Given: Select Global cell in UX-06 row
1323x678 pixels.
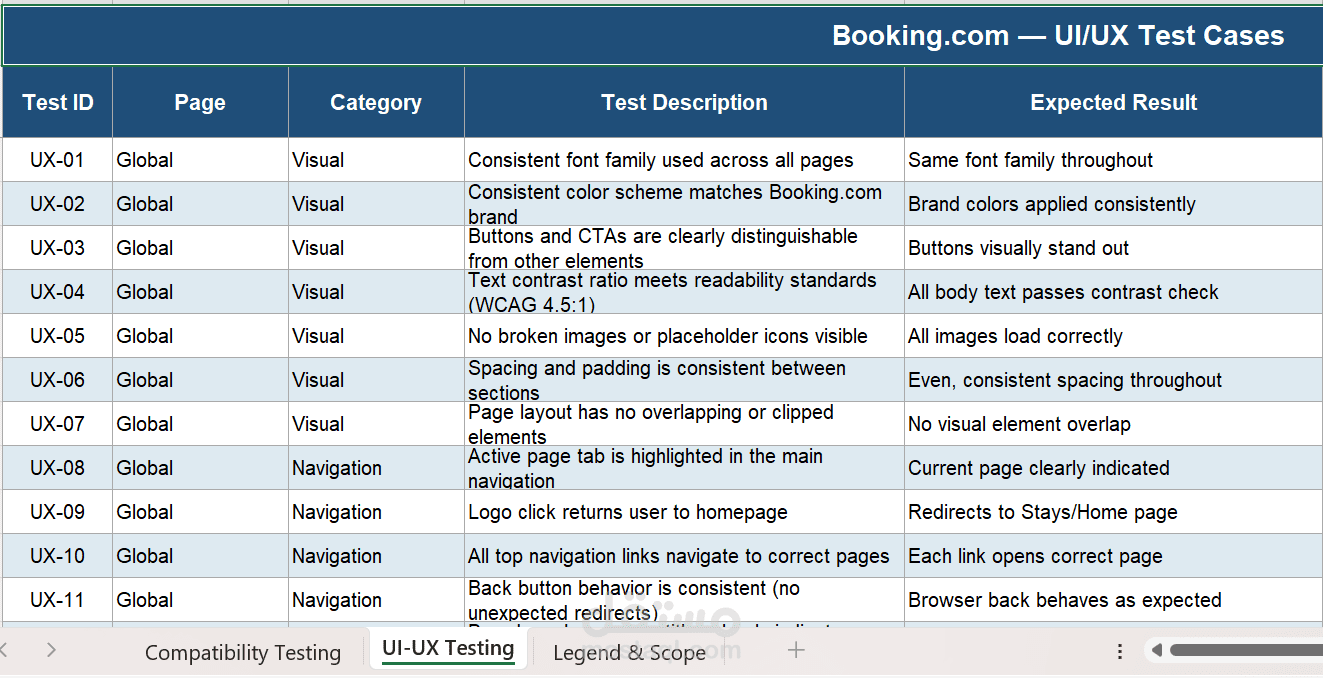Looking at the screenshot, I should click(200, 380).
